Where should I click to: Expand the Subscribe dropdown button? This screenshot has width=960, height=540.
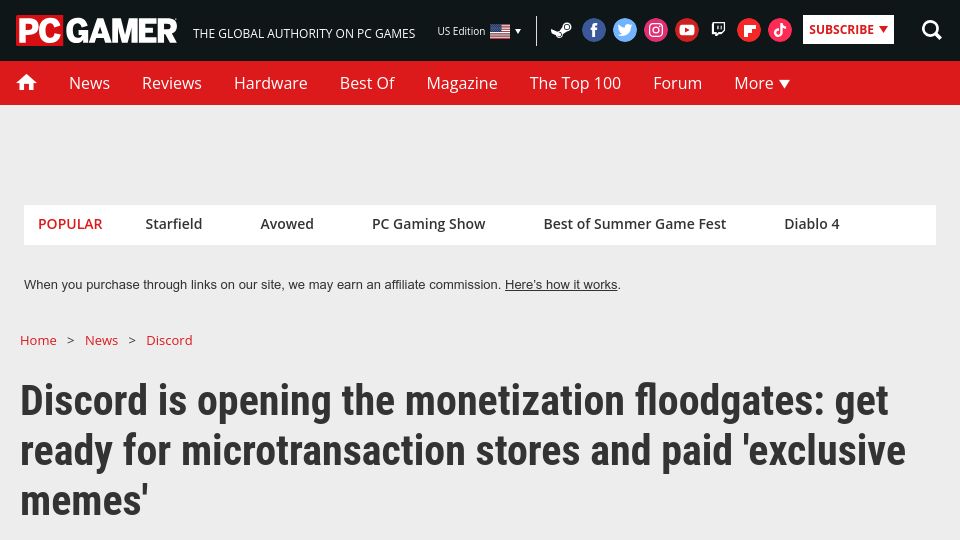(x=848, y=29)
